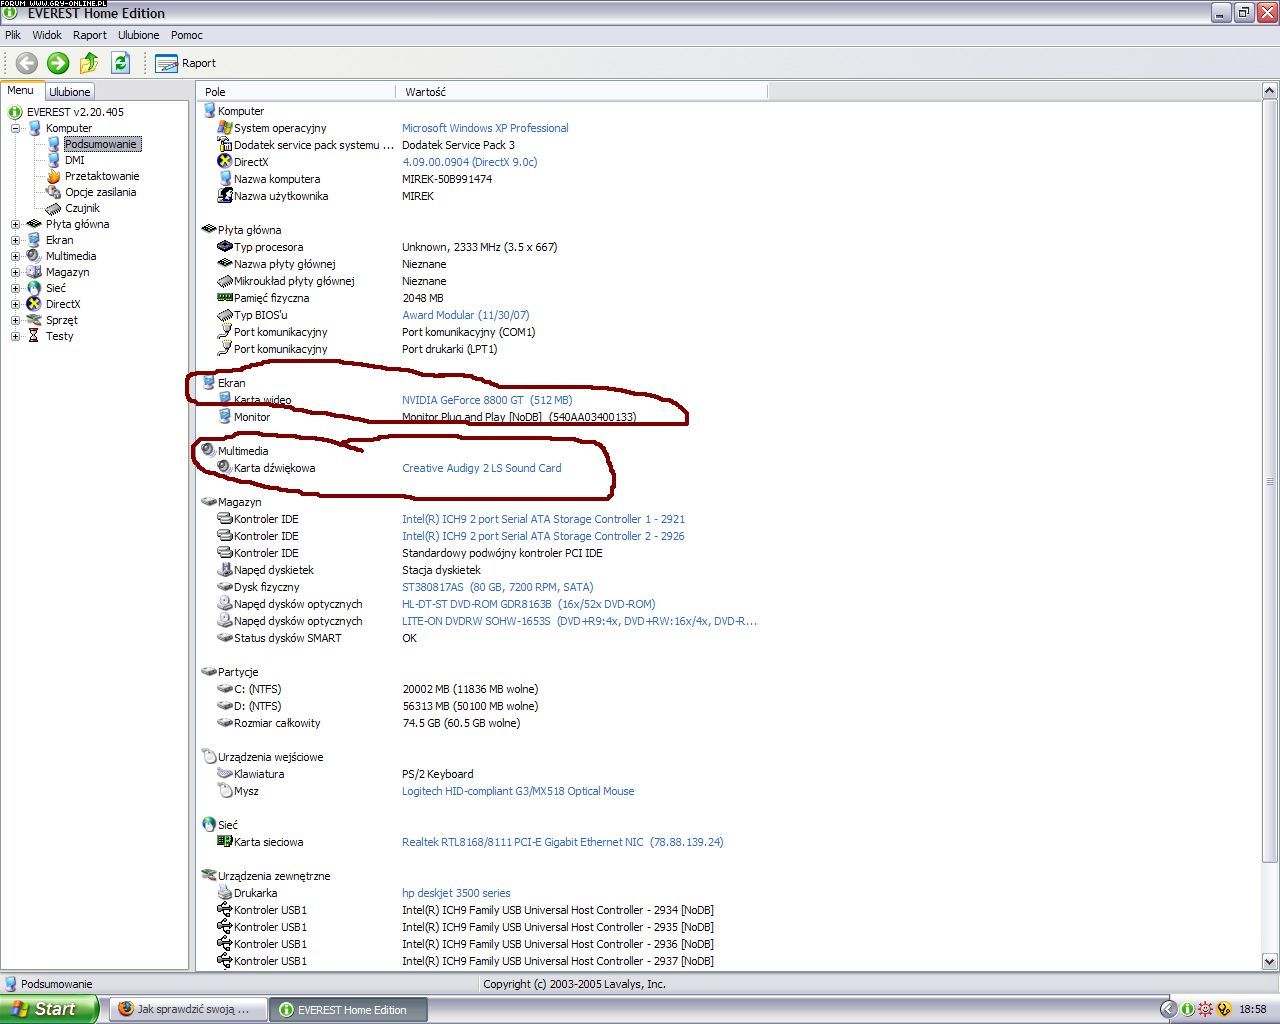Select Podsumowanie in the tree

pyautogui.click(x=101, y=144)
